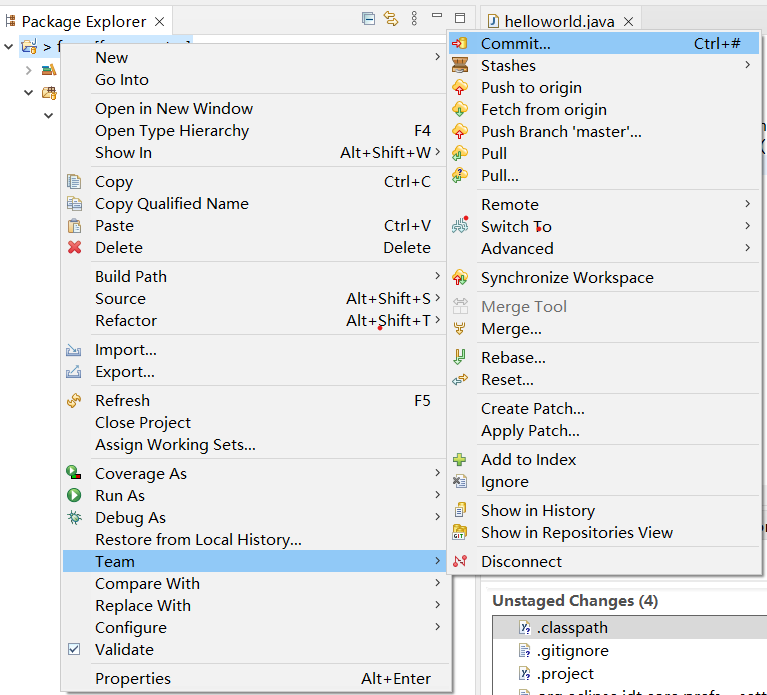The width and height of the screenshot is (767, 695).
Task: Click the Switch To branch icon
Action: coord(459,226)
